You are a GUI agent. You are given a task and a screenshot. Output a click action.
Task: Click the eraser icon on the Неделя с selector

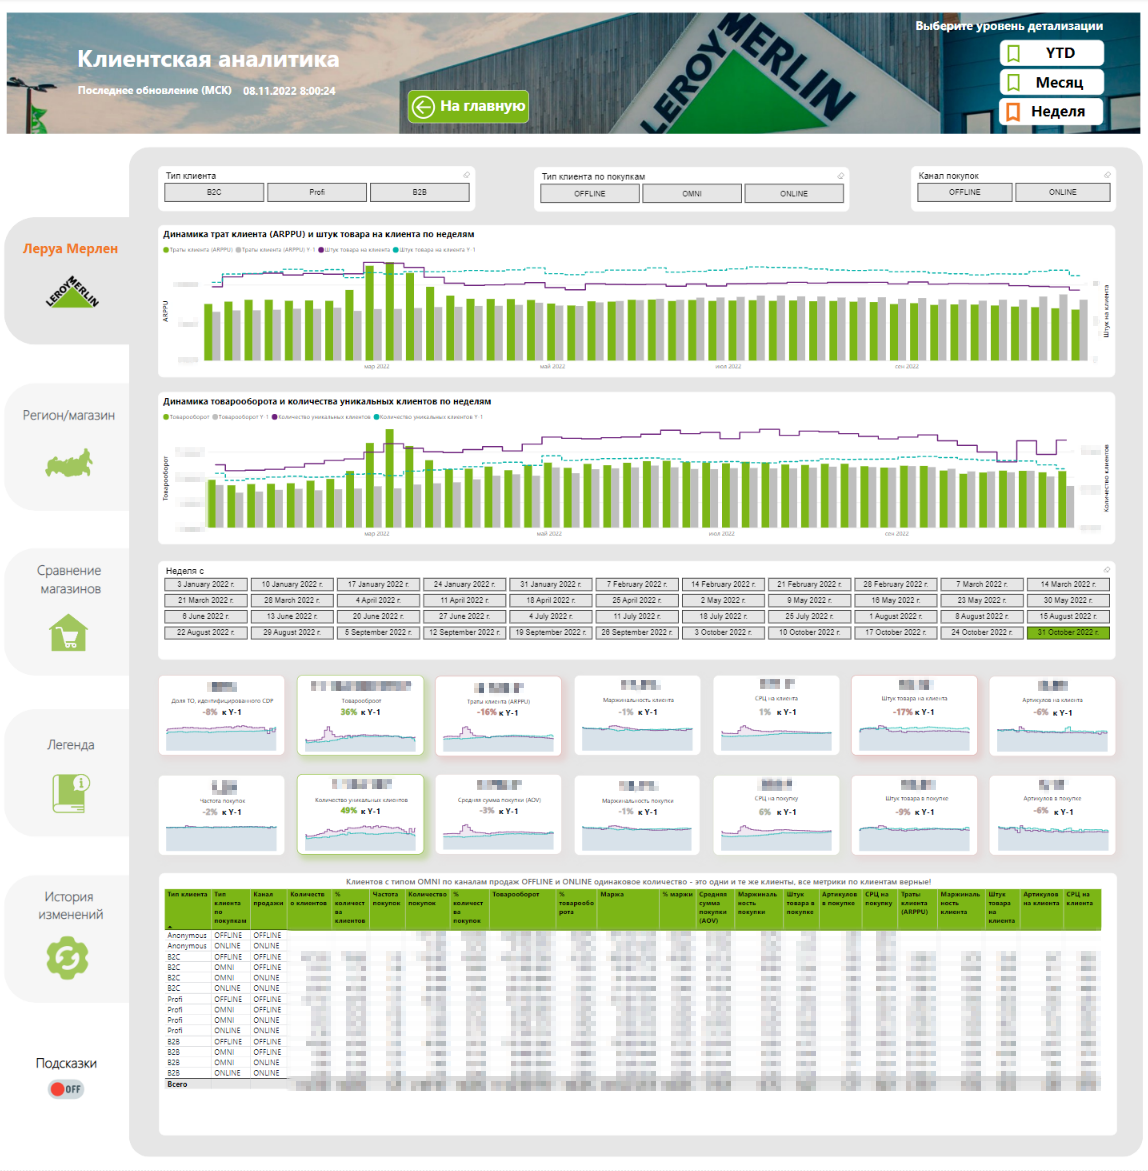pyautogui.click(x=1109, y=567)
